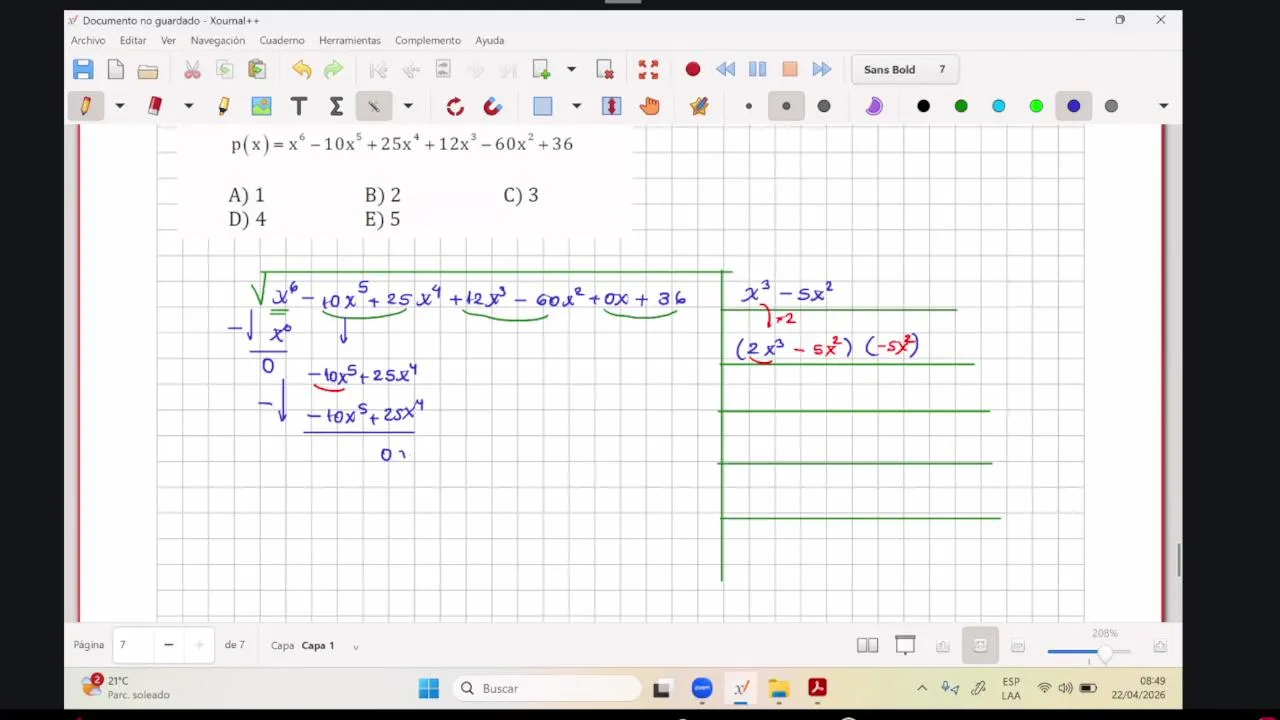Select the Text tool
Viewport: 1280px width, 720px height.
click(298, 106)
